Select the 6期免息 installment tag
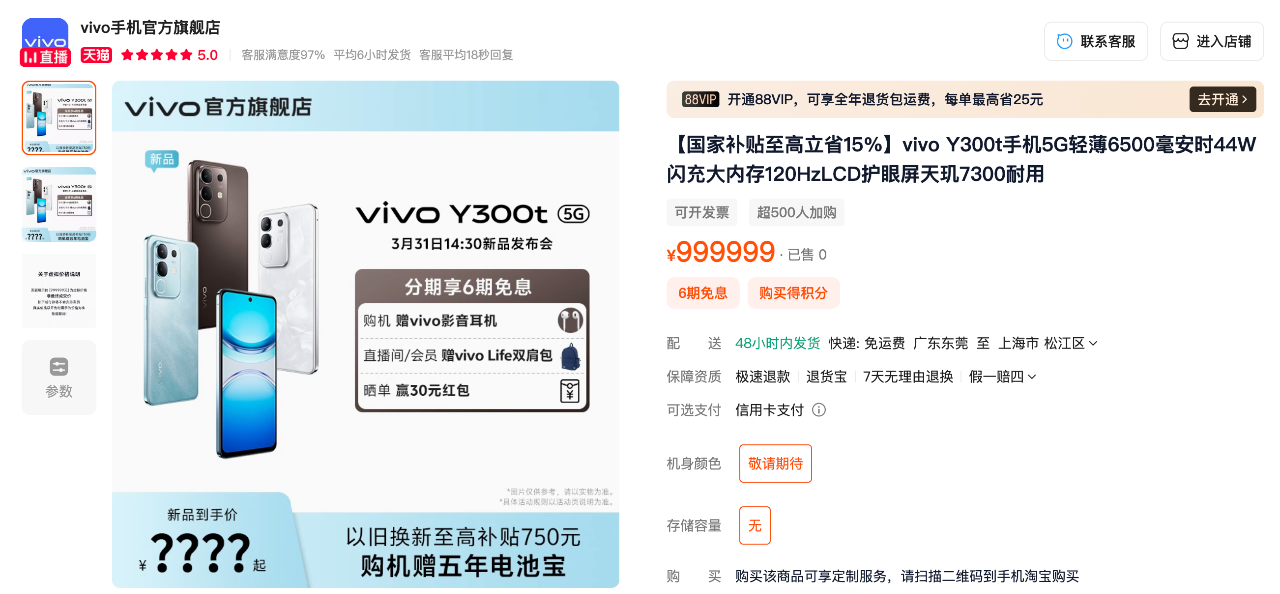1280x594 pixels. coord(703,293)
